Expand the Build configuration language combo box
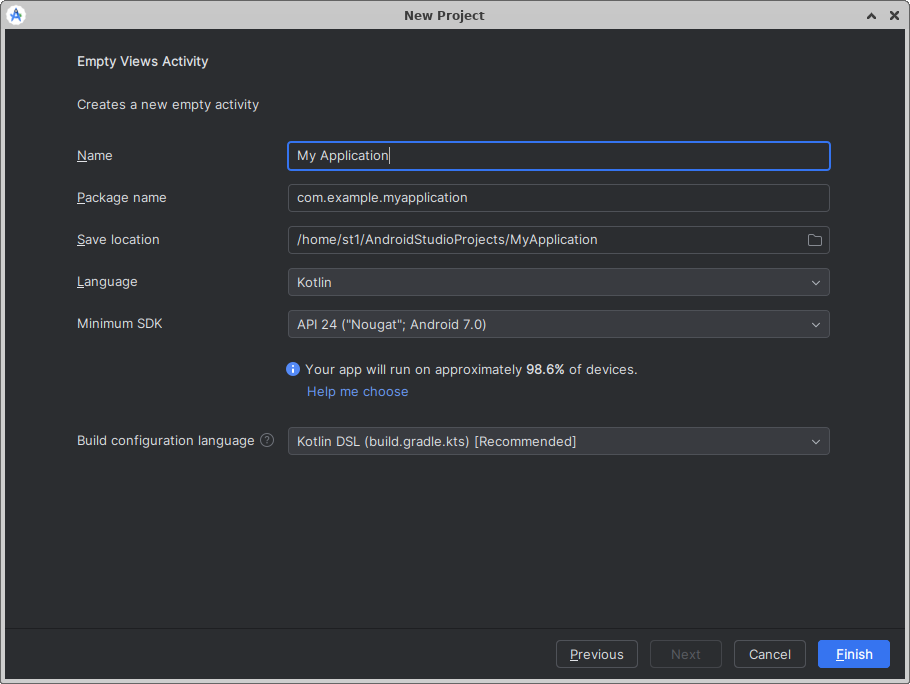The width and height of the screenshot is (910, 684). [x=558, y=441]
